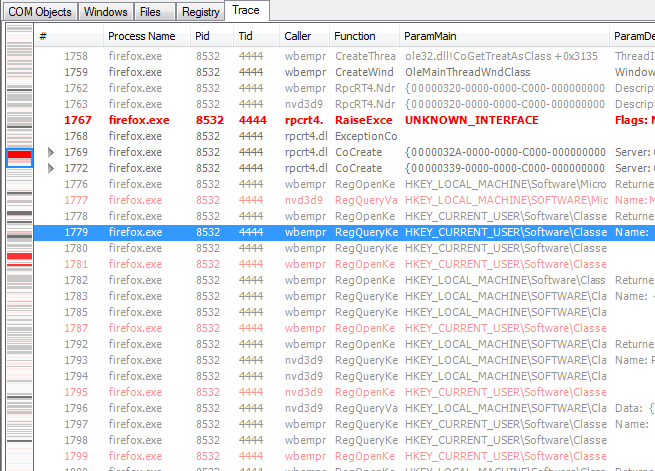Screen dimensions: 655x471
Task: Select row 1762 RpcRT4.Ndr
Action: (344, 88)
